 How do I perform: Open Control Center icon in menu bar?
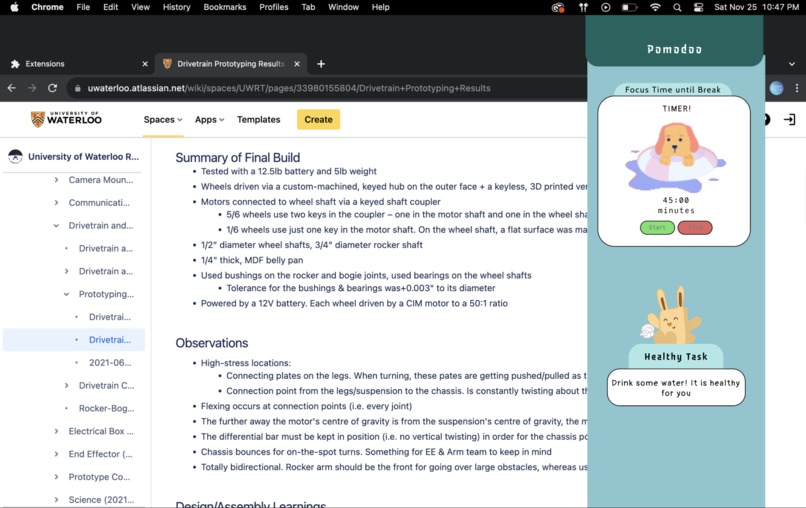tap(698, 7)
